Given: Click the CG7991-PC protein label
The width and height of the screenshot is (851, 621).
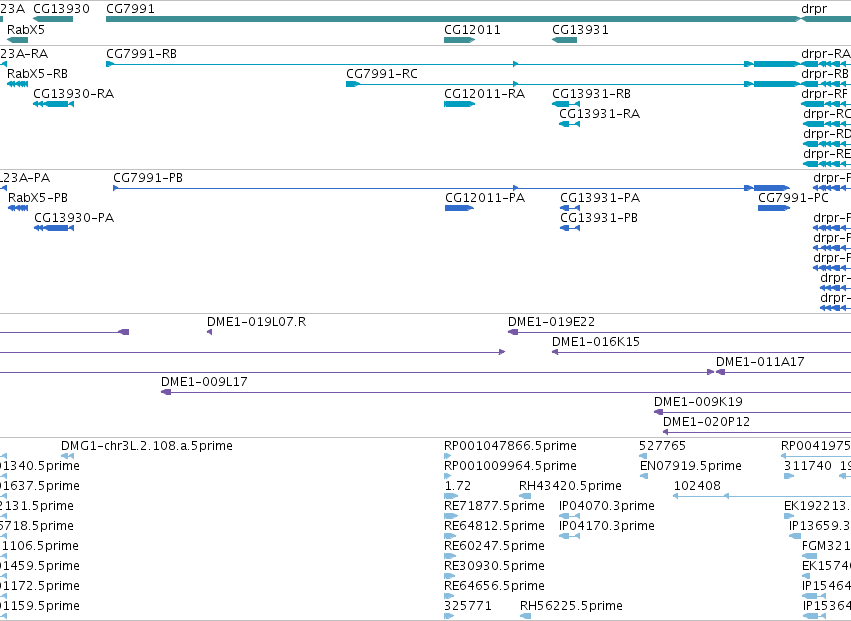Looking at the screenshot, I should (x=793, y=198).
